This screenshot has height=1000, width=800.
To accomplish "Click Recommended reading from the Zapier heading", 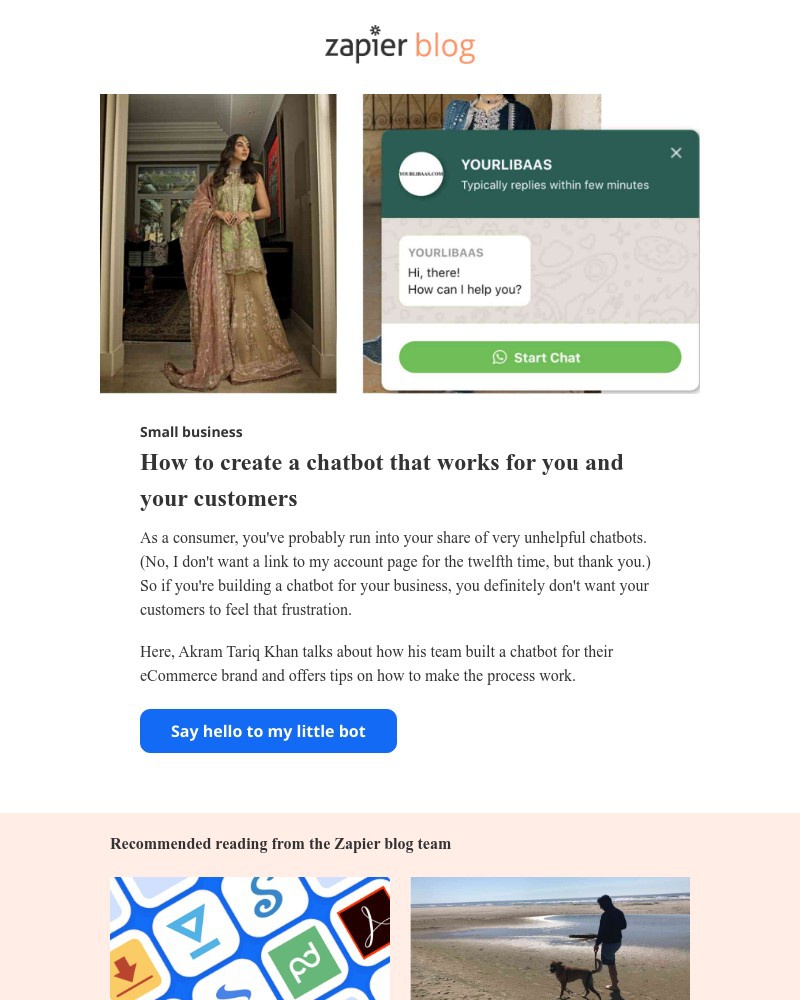I will click(281, 844).
